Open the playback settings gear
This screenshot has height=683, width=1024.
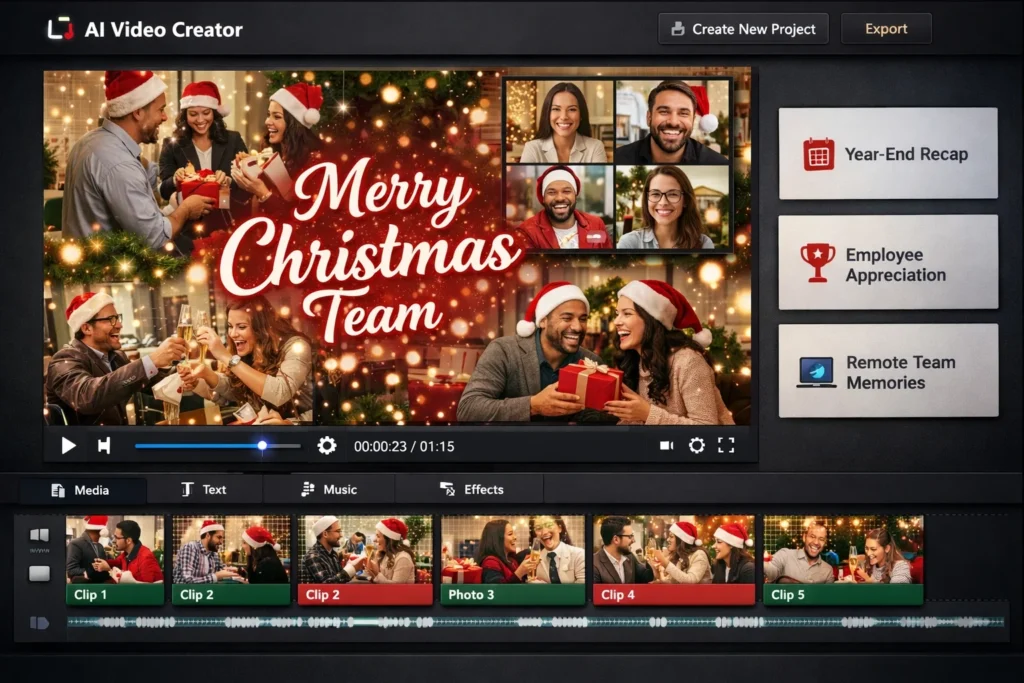pos(327,446)
